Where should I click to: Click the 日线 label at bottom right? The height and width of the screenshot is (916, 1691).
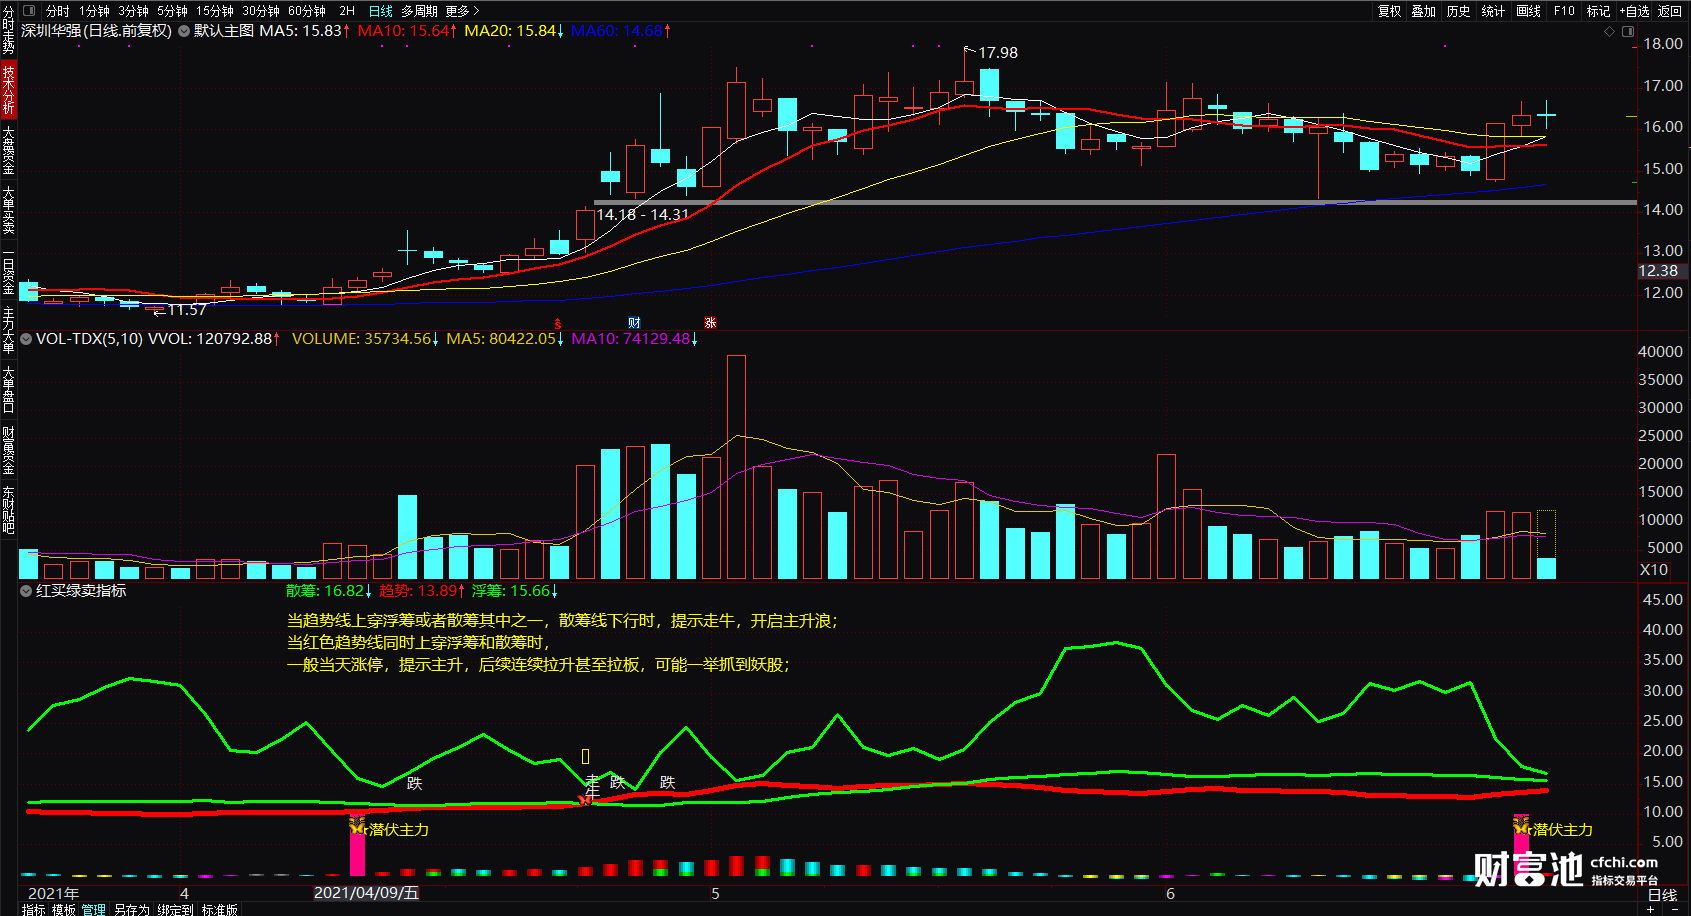1662,895
